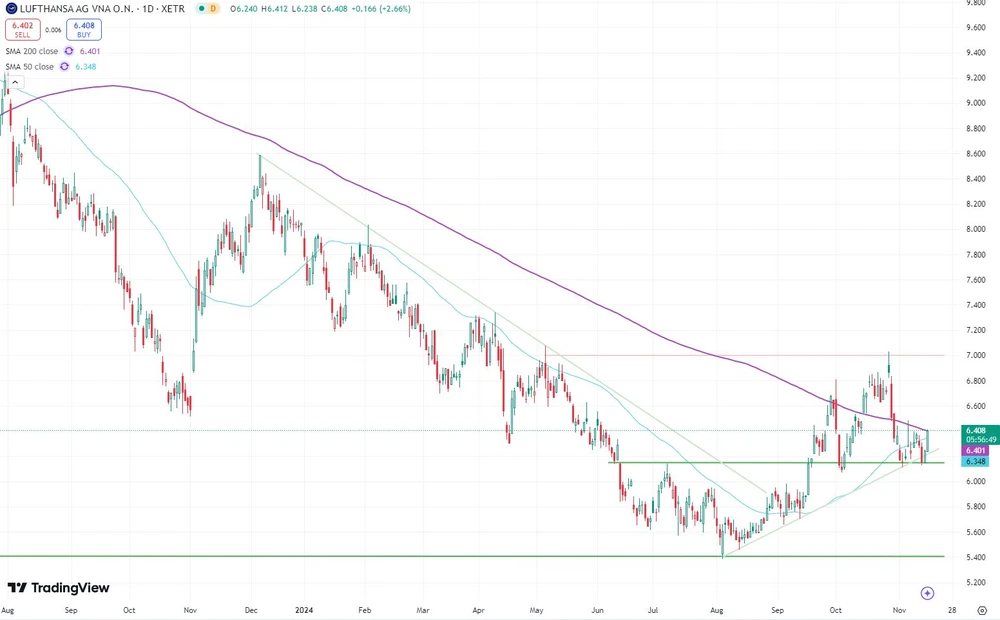Screen dimensions: 1000x620
Task: Click the SMA 200 loading loop icon
Action: [x=68, y=51]
